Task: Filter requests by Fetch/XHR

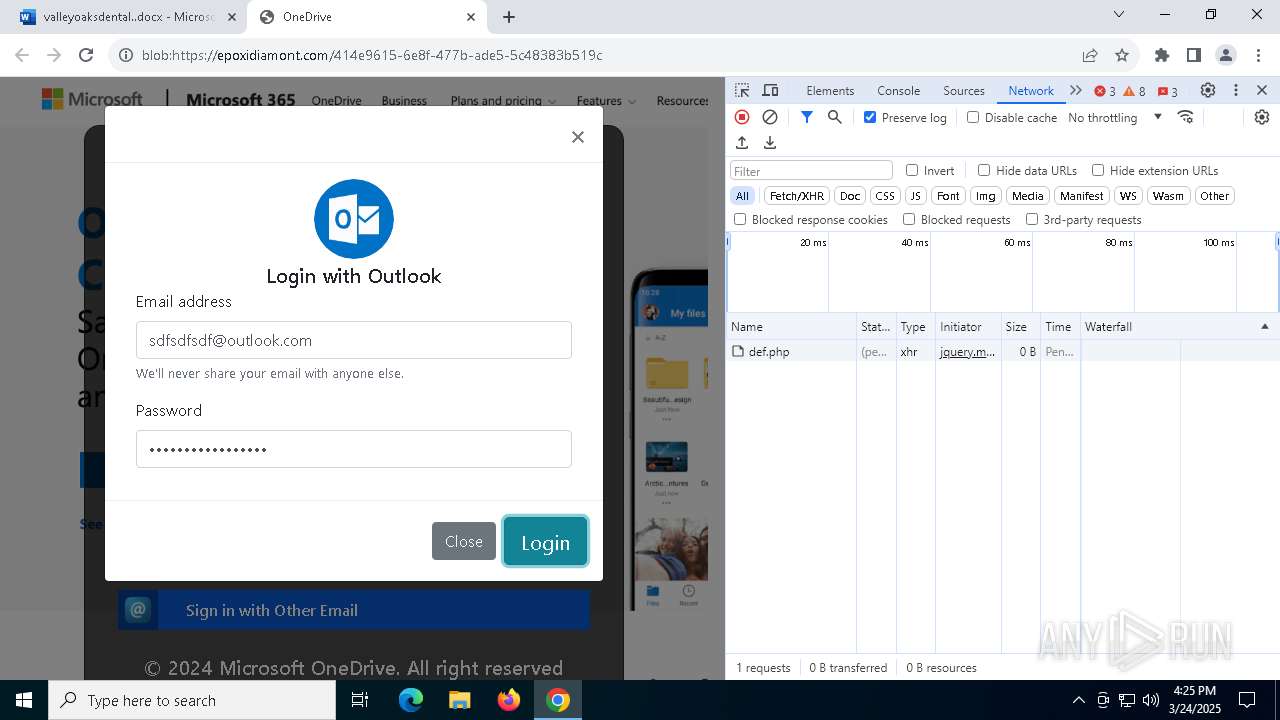Action: click(797, 196)
